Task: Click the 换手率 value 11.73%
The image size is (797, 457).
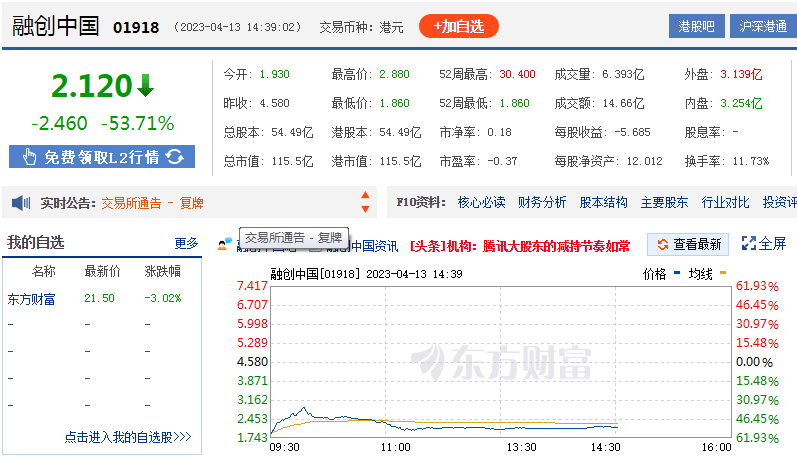Action: click(x=751, y=161)
